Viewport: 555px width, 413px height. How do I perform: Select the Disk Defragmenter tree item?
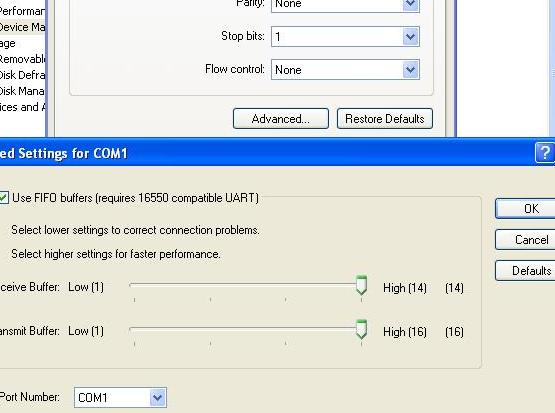[22, 75]
